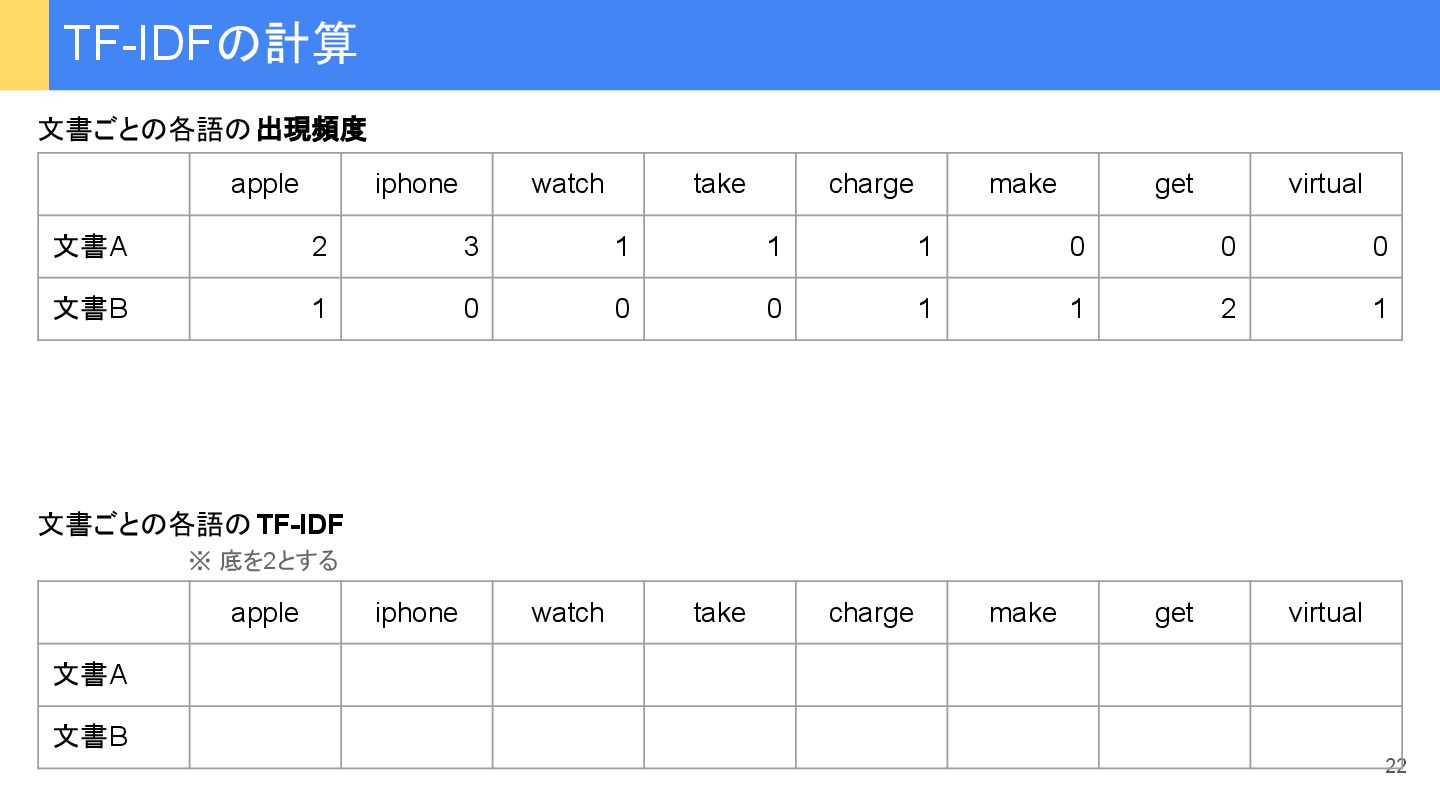Screen dimensions: 1440x810
Task: Click "iphone" header in the TF-IDF table
Action: [416, 613]
